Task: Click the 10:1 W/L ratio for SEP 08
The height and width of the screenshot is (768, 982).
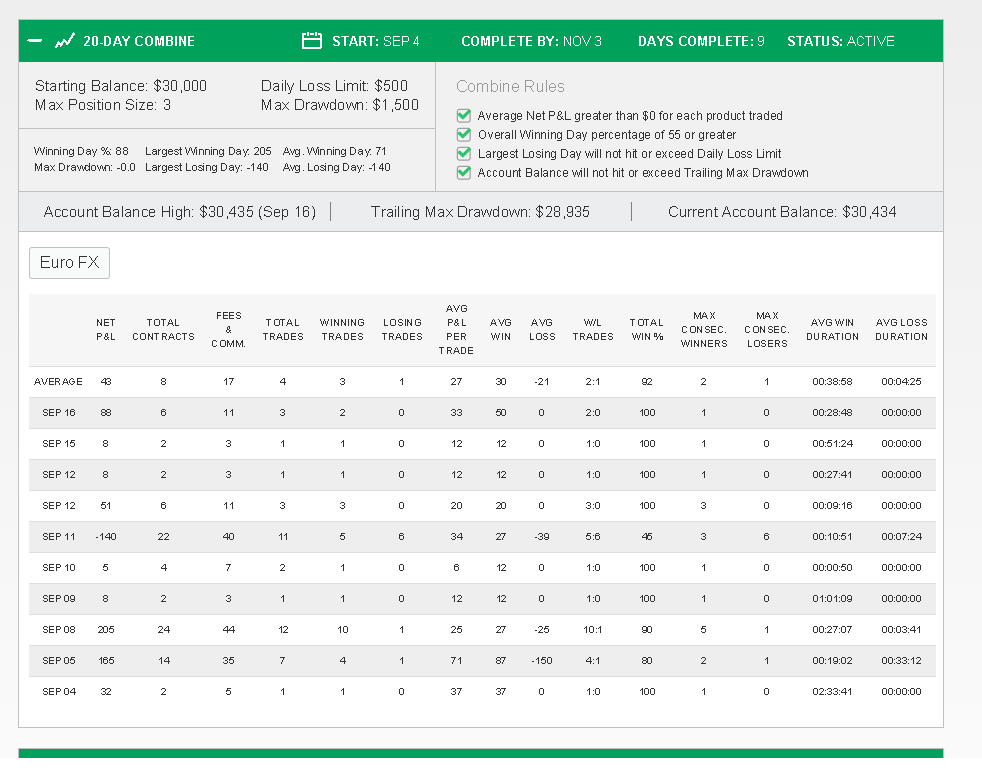Action: tap(592, 630)
